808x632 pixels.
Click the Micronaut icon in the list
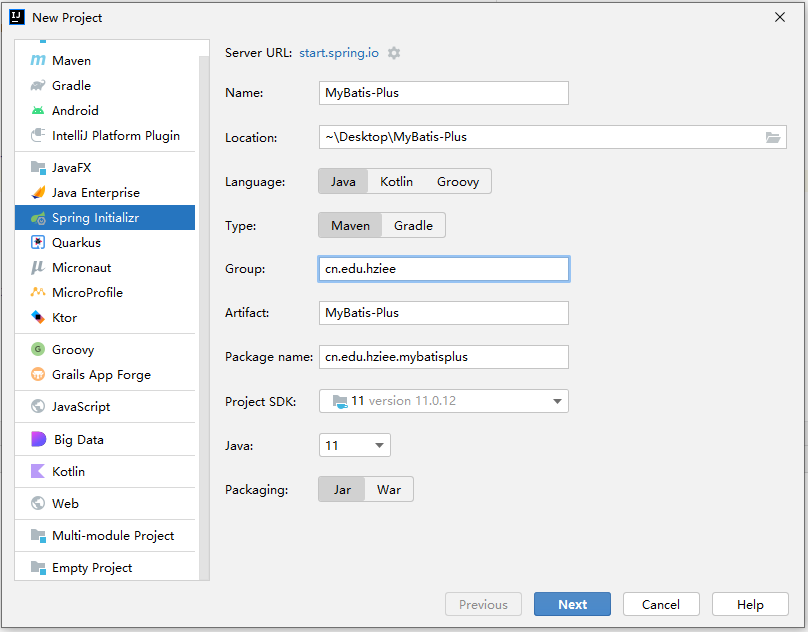38,267
